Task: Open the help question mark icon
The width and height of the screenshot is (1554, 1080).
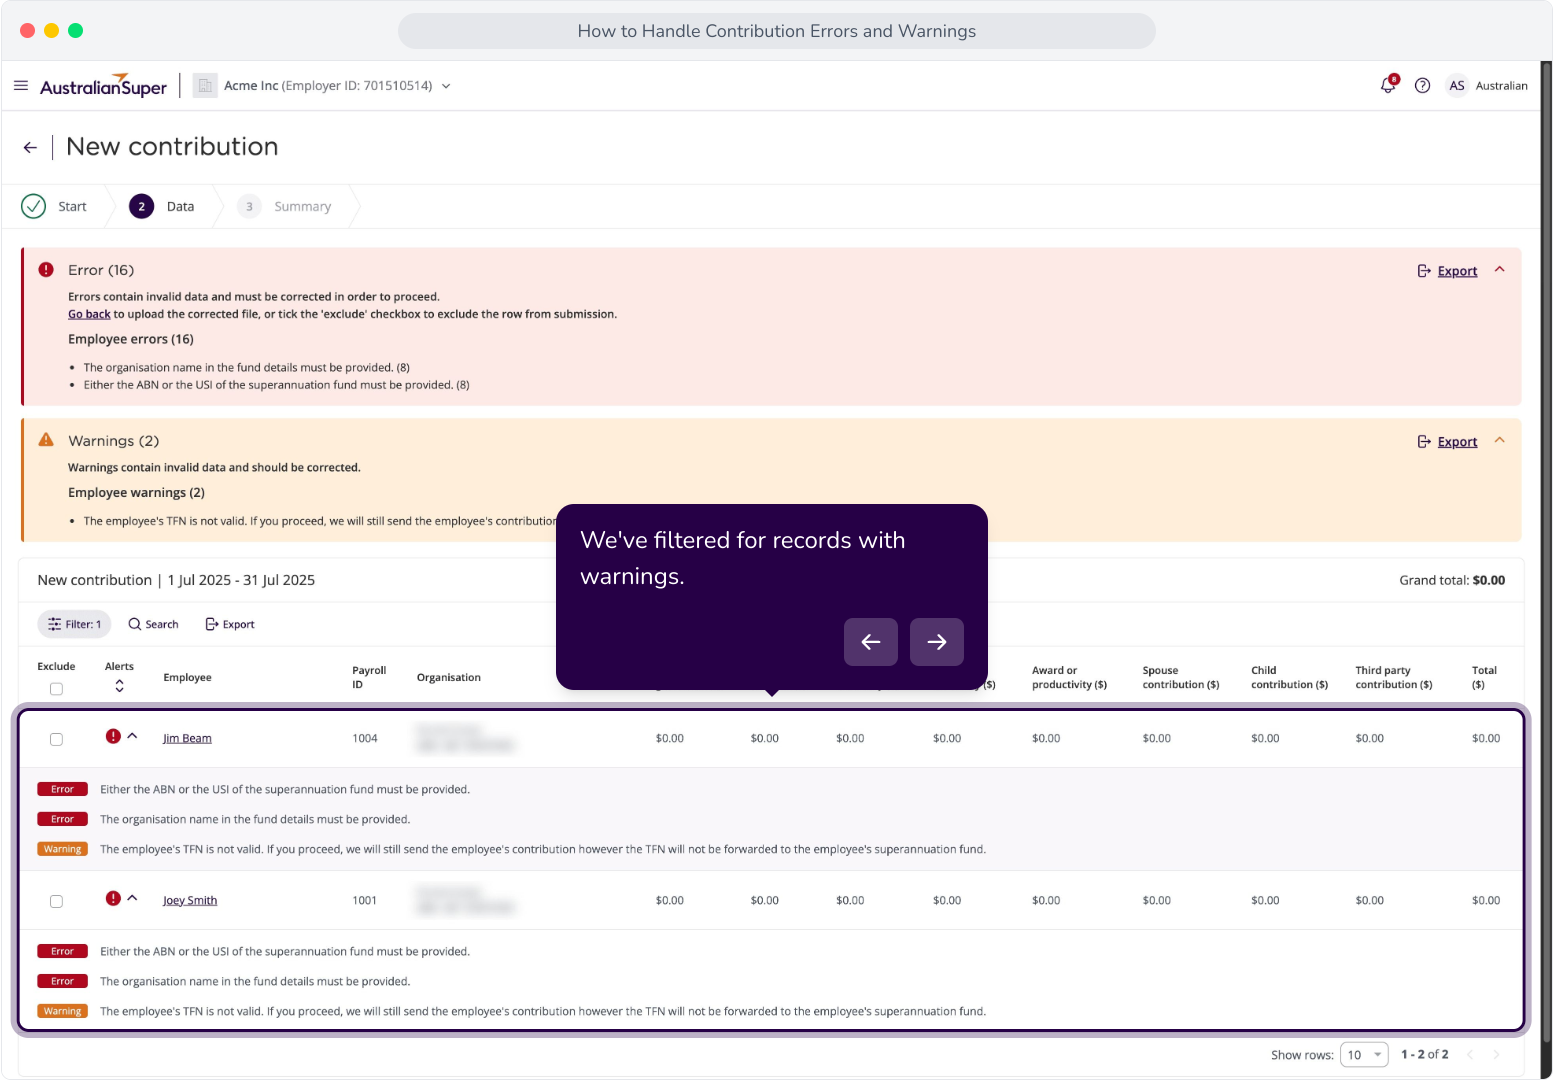Action: (1422, 86)
